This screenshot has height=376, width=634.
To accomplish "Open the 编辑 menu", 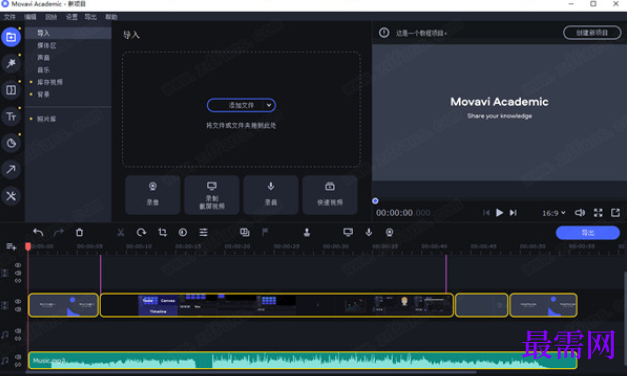I will [30, 17].
